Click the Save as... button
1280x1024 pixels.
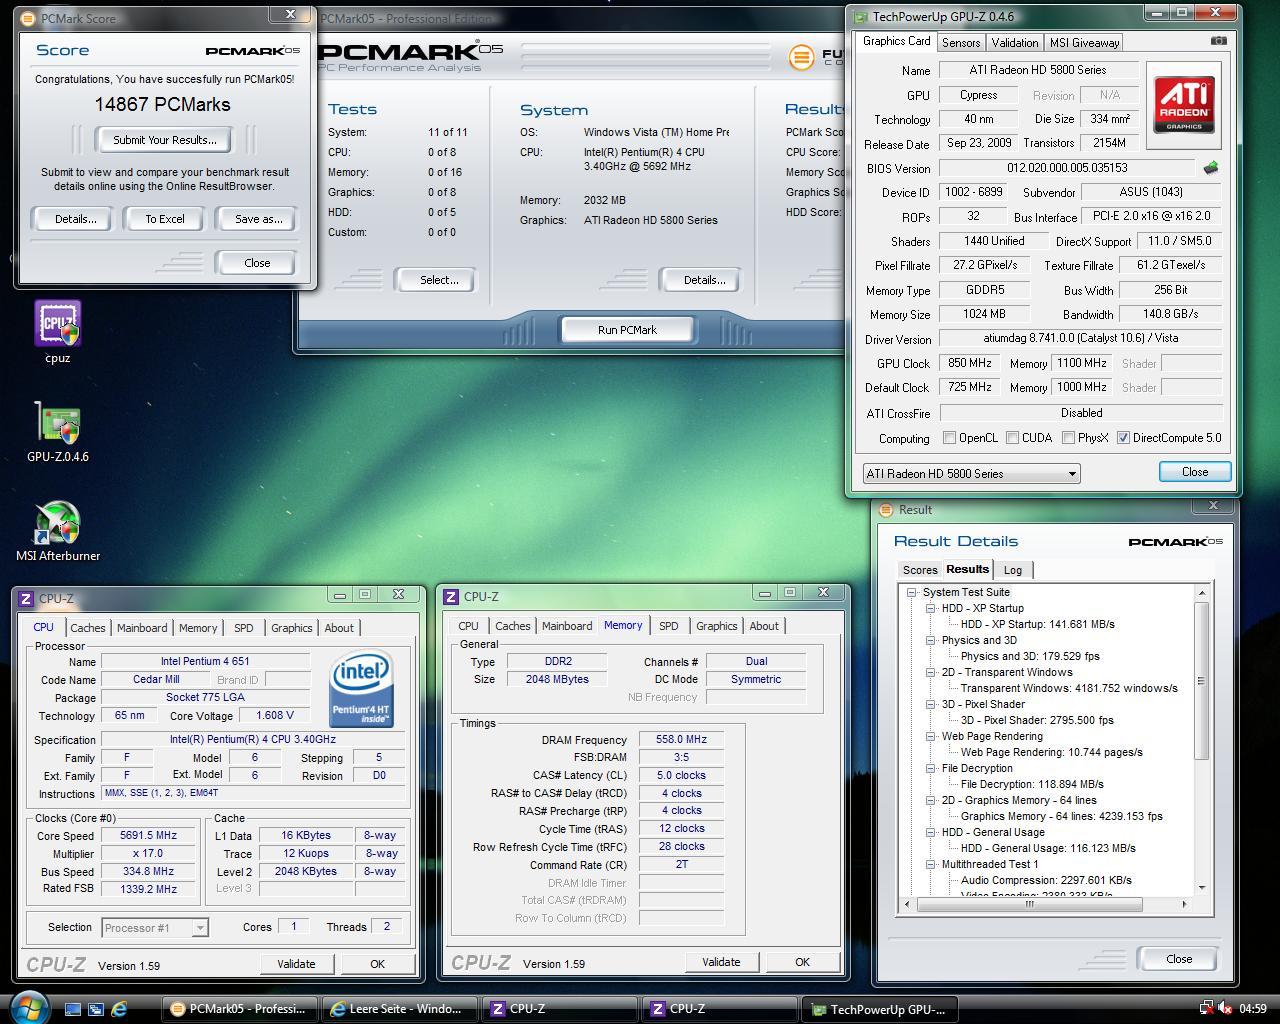tap(258, 219)
